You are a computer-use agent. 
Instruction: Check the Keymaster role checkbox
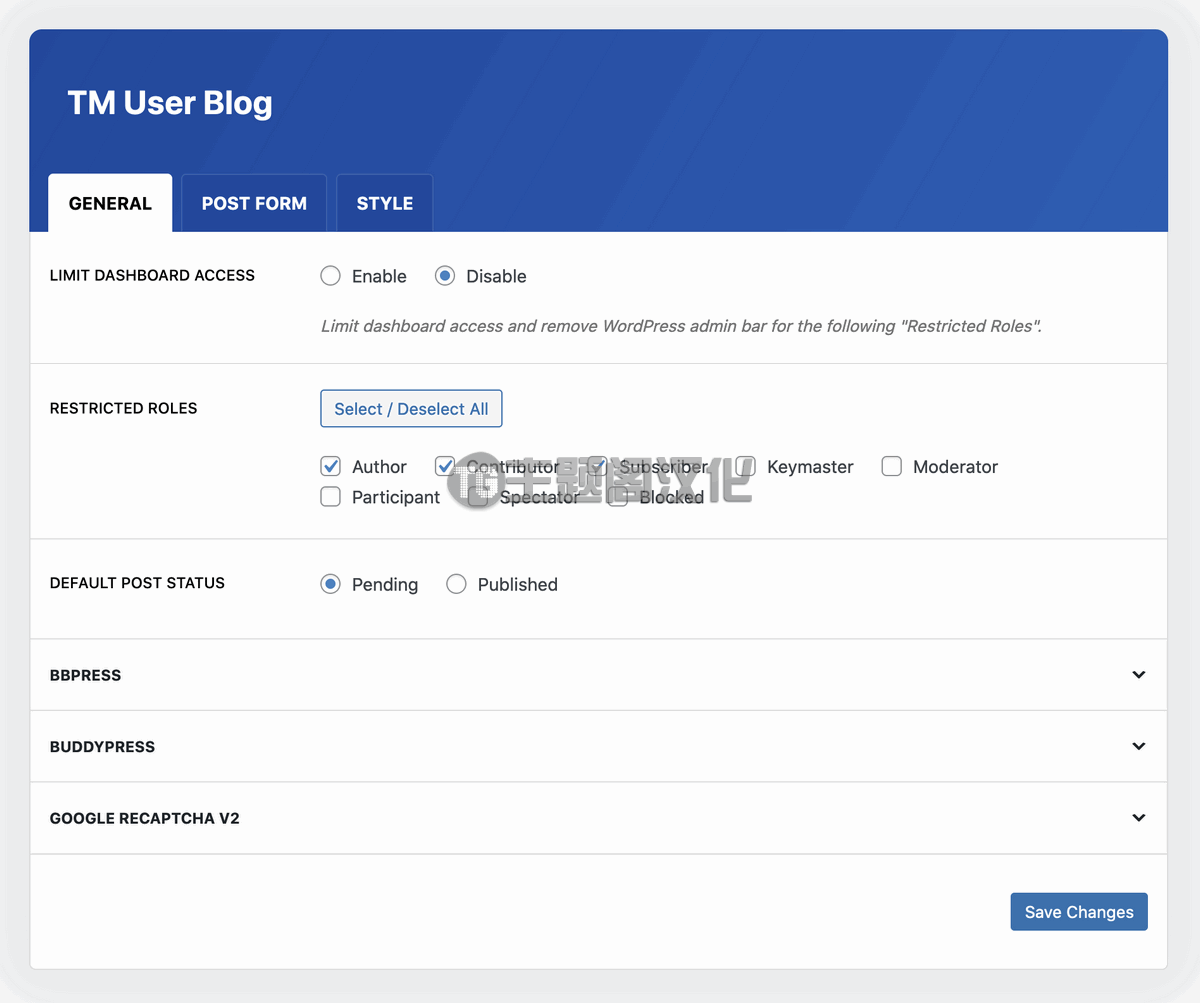click(x=745, y=466)
